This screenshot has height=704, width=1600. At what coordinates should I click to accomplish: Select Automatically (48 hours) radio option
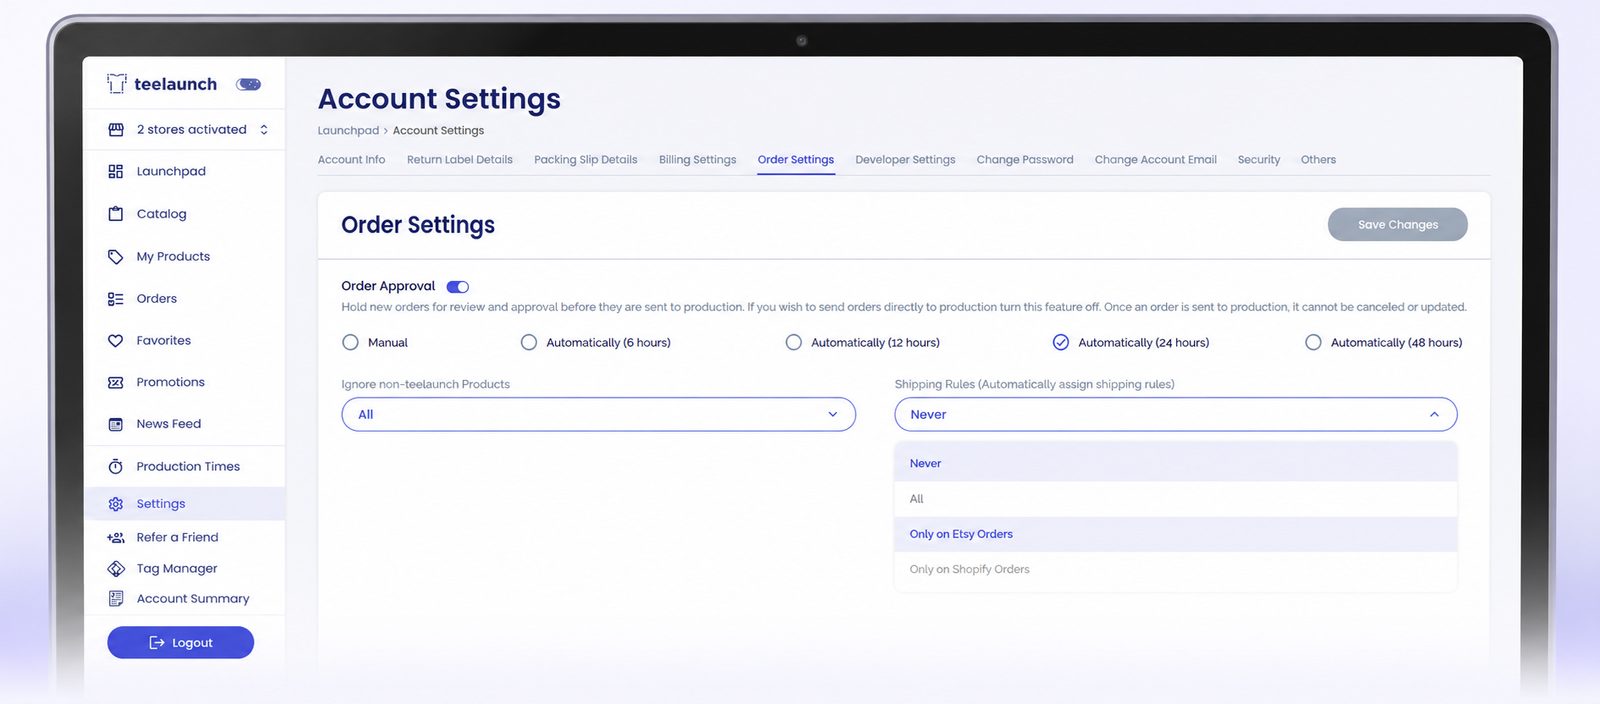[1313, 343]
